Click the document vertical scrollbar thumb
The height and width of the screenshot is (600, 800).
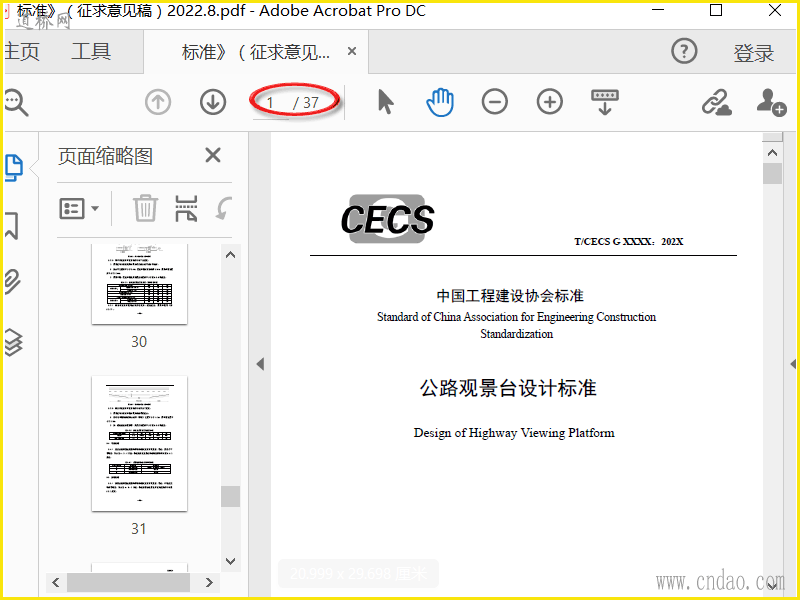point(772,173)
